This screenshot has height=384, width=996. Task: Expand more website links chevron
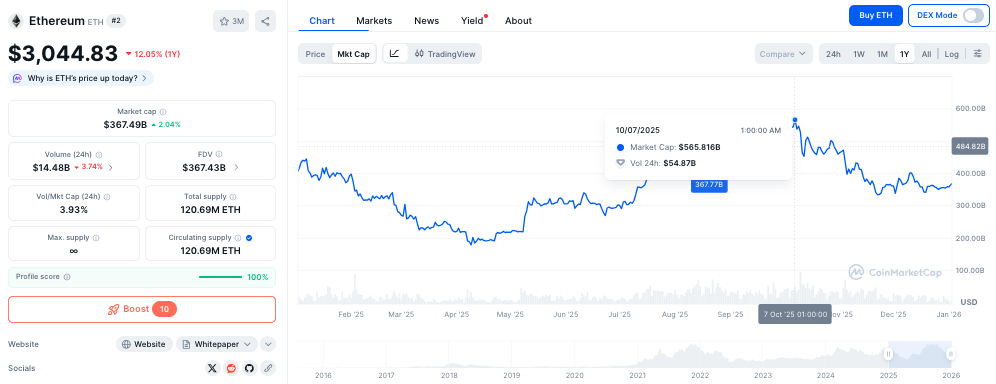pyautogui.click(x=268, y=344)
